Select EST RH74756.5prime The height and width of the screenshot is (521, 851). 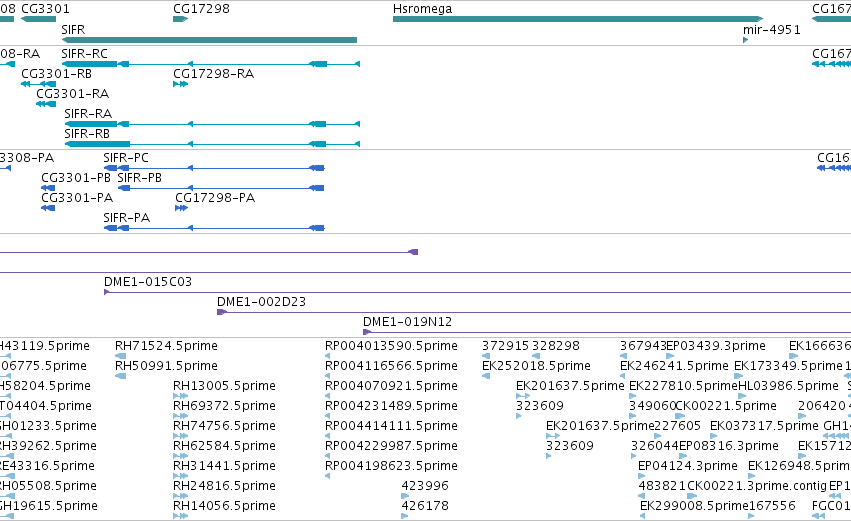point(224,426)
